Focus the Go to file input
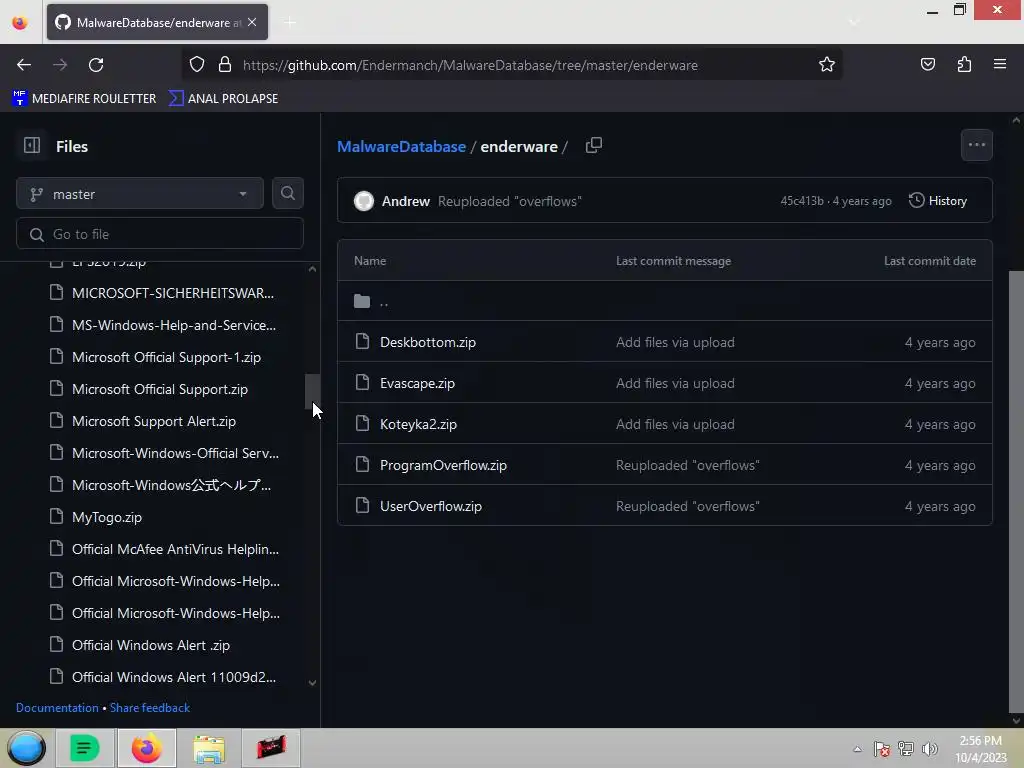1024x768 pixels. (160, 234)
